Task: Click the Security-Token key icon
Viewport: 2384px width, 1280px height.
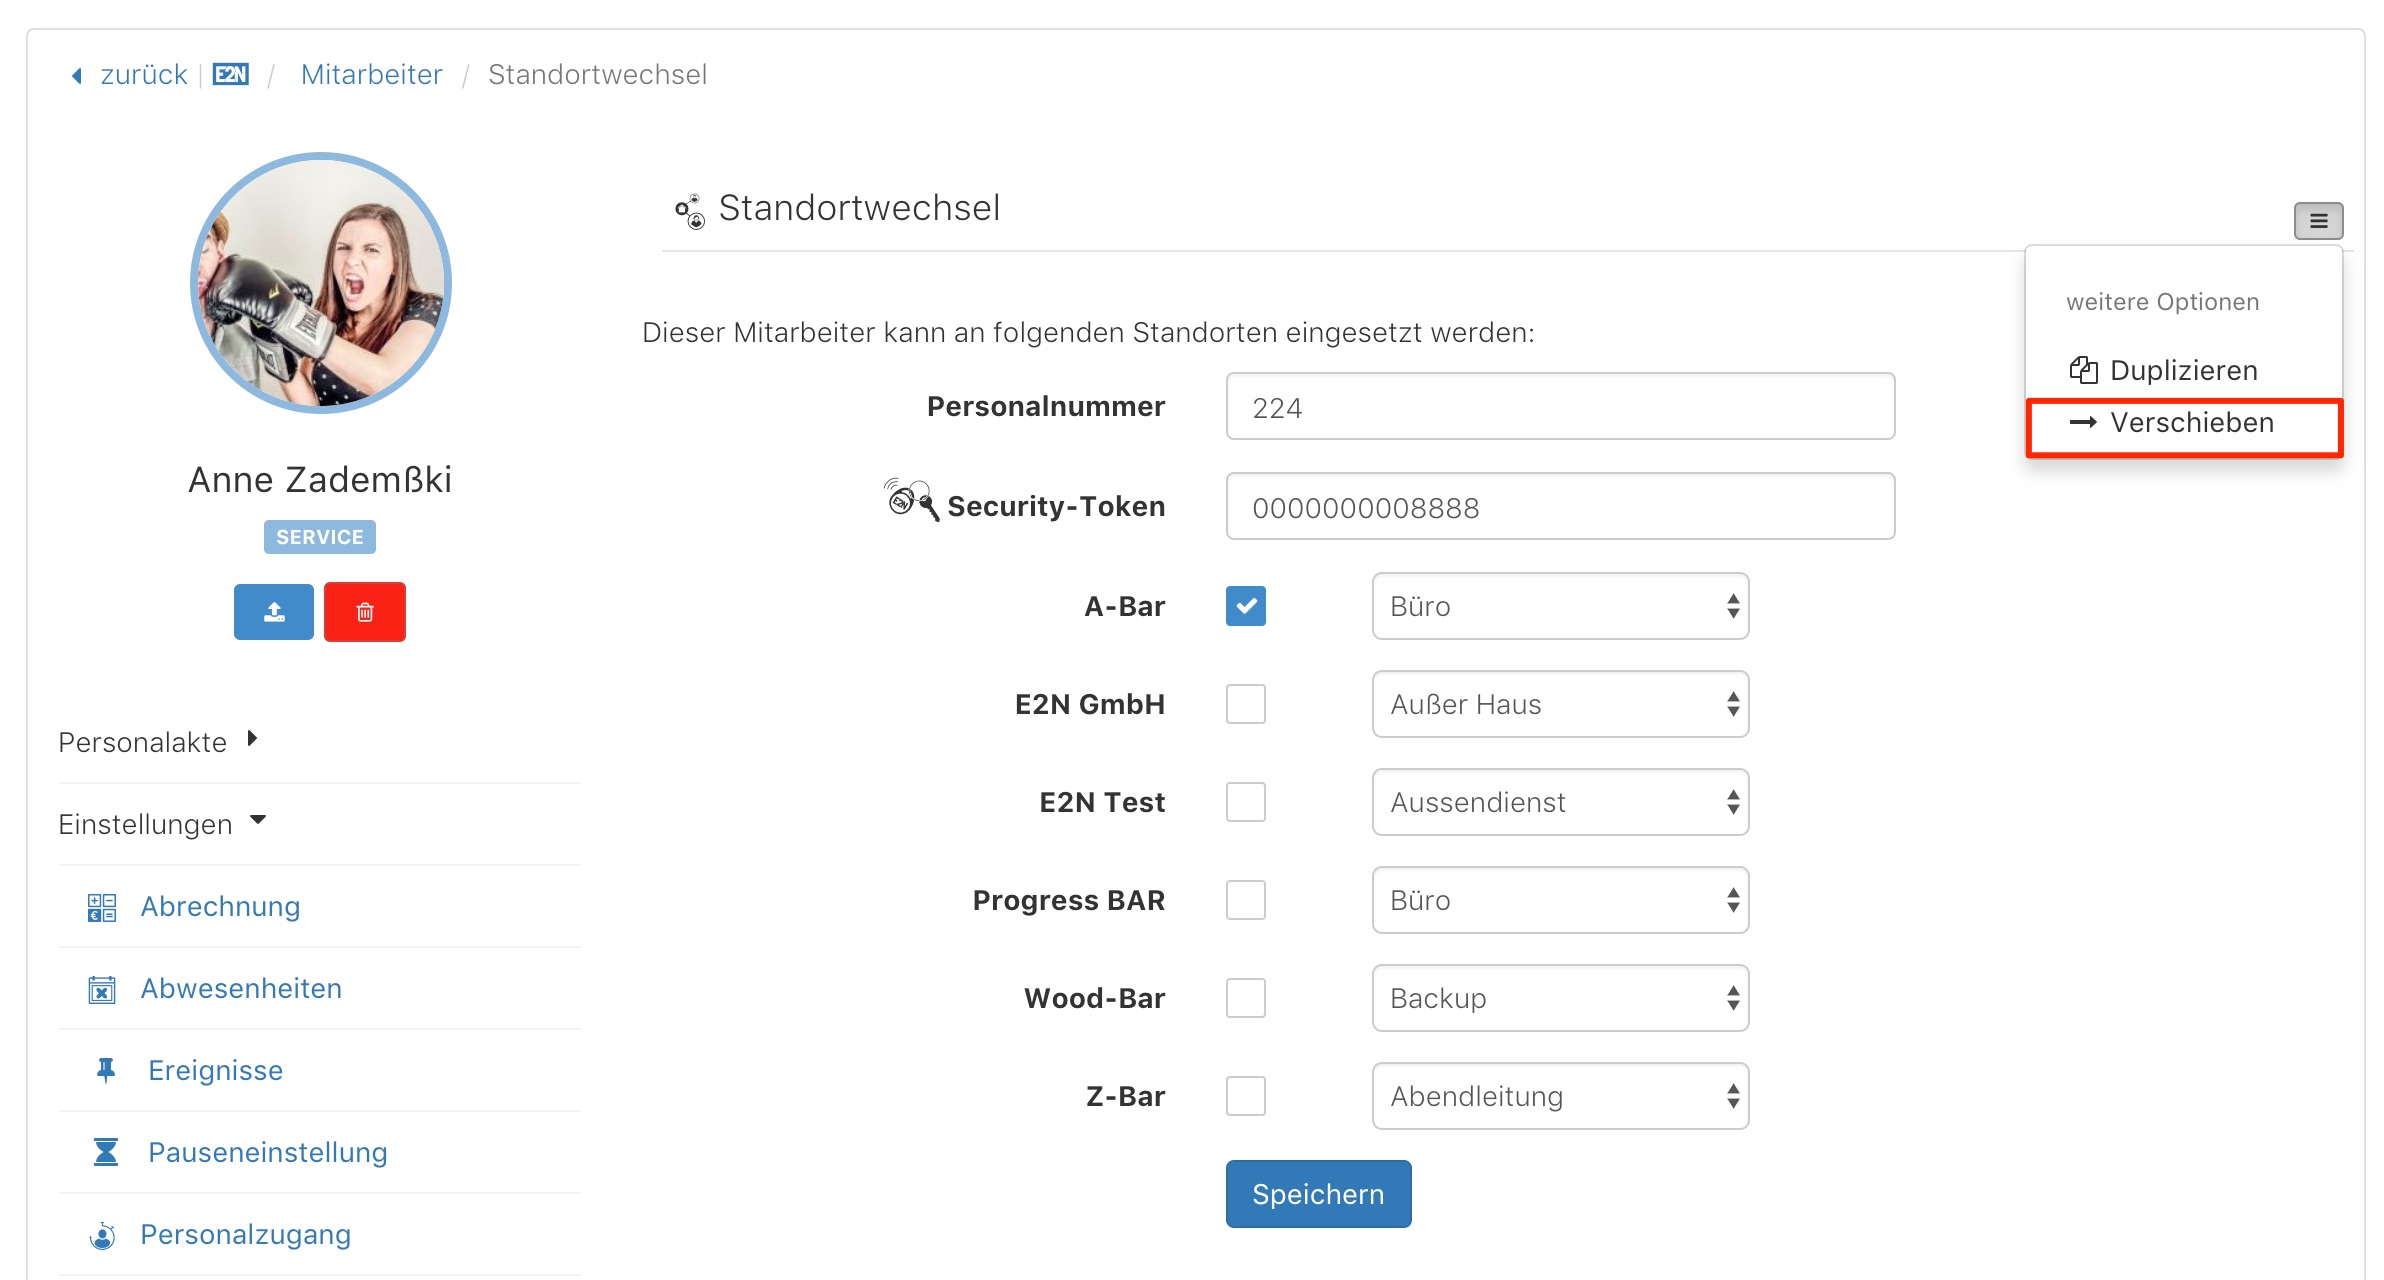Action: pyautogui.click(x=911, y=500)
